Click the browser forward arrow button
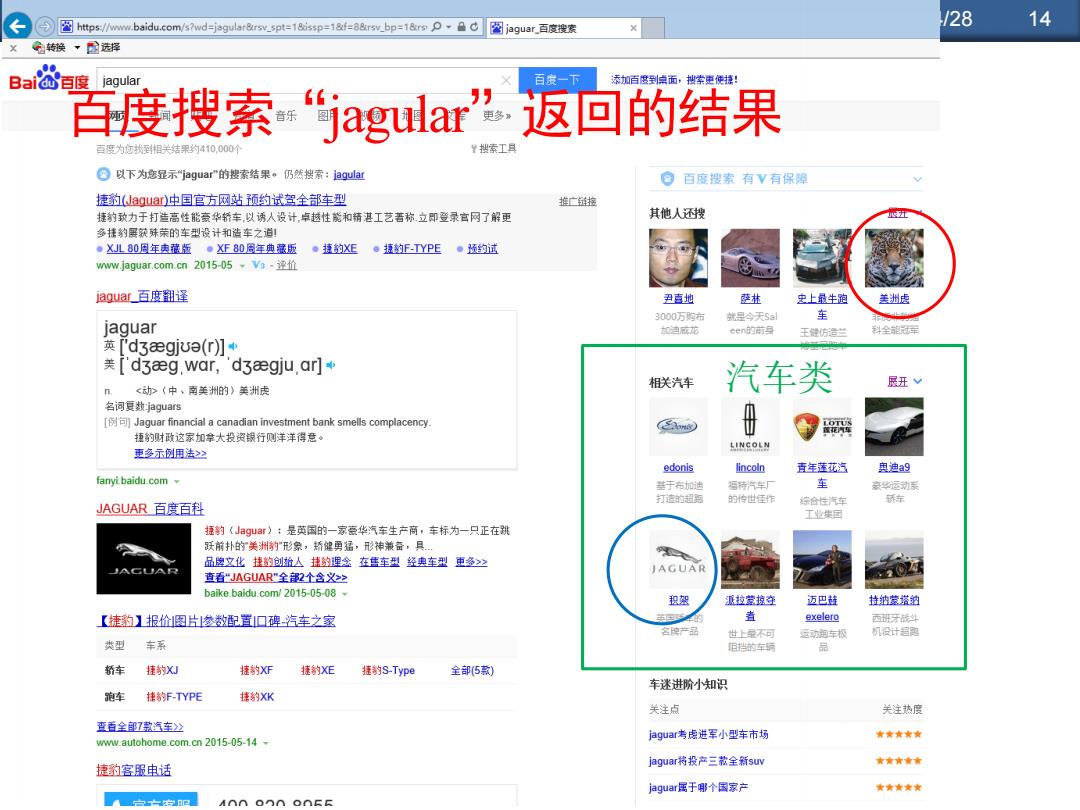The width and height of the screenshot is (1080, 810). tap(45, 27)
